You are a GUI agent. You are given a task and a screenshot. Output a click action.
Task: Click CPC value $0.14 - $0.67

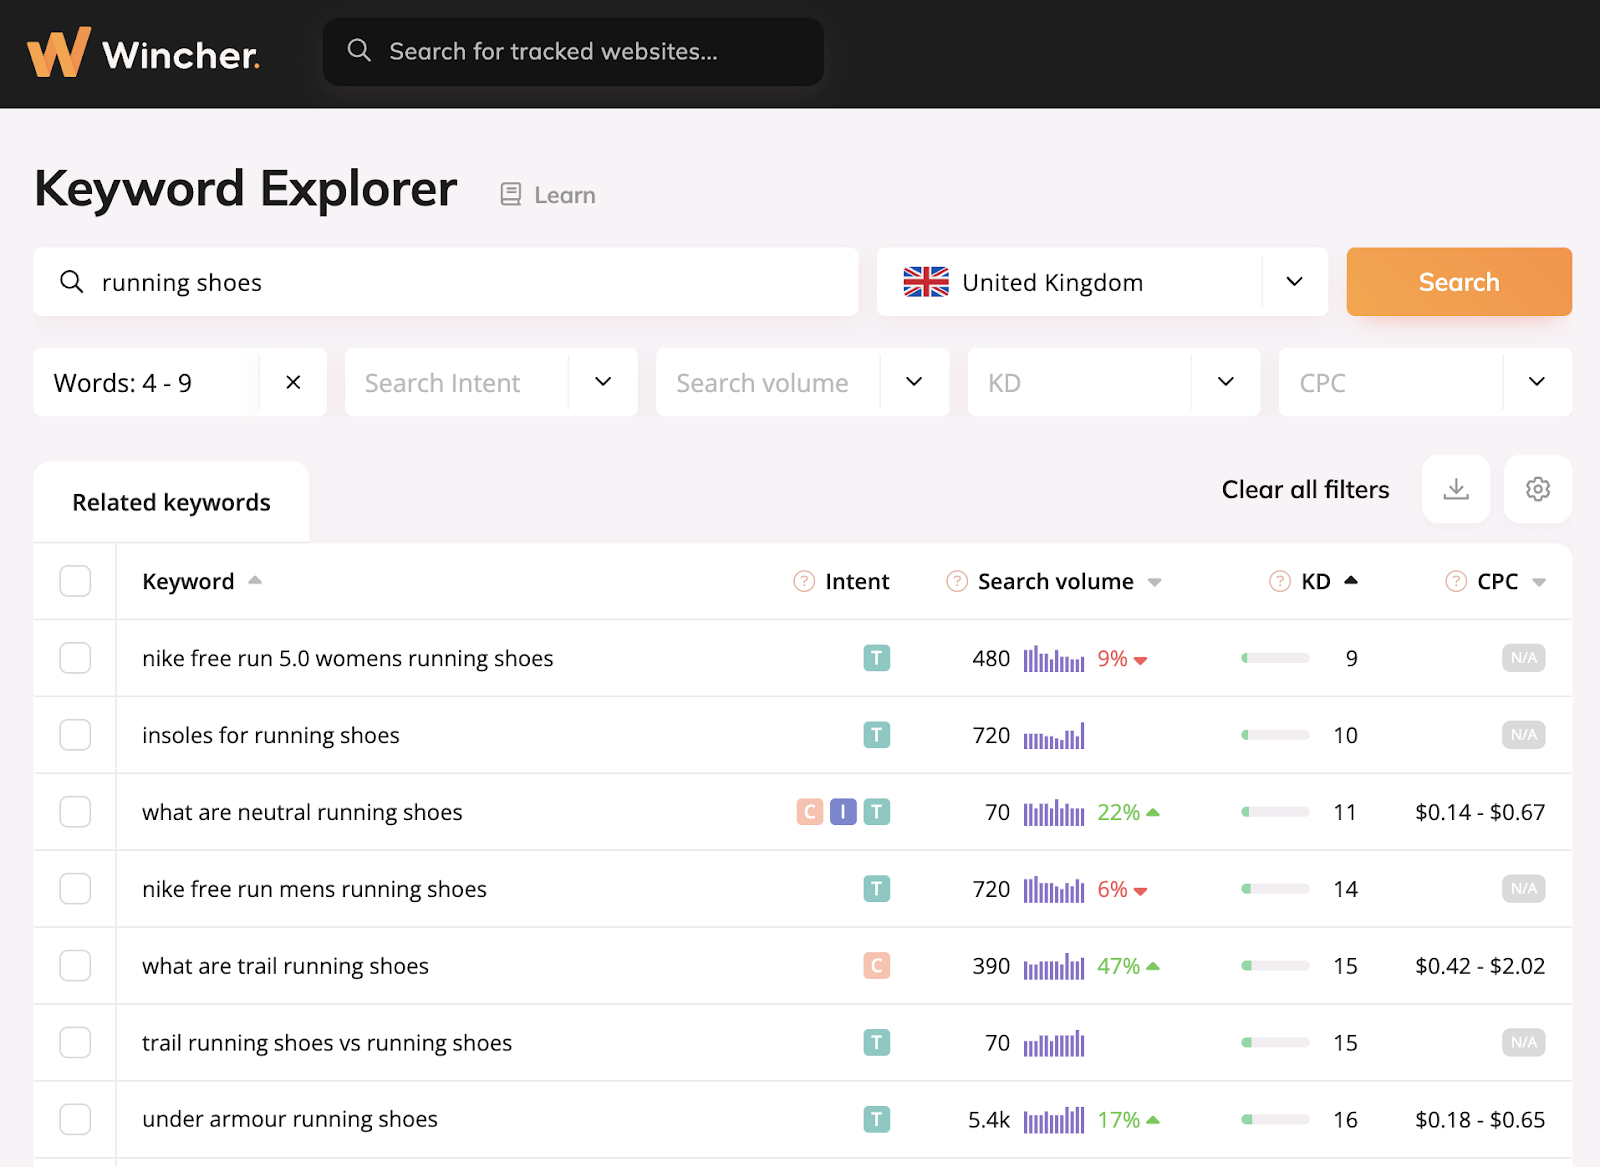pos(1480,812)
